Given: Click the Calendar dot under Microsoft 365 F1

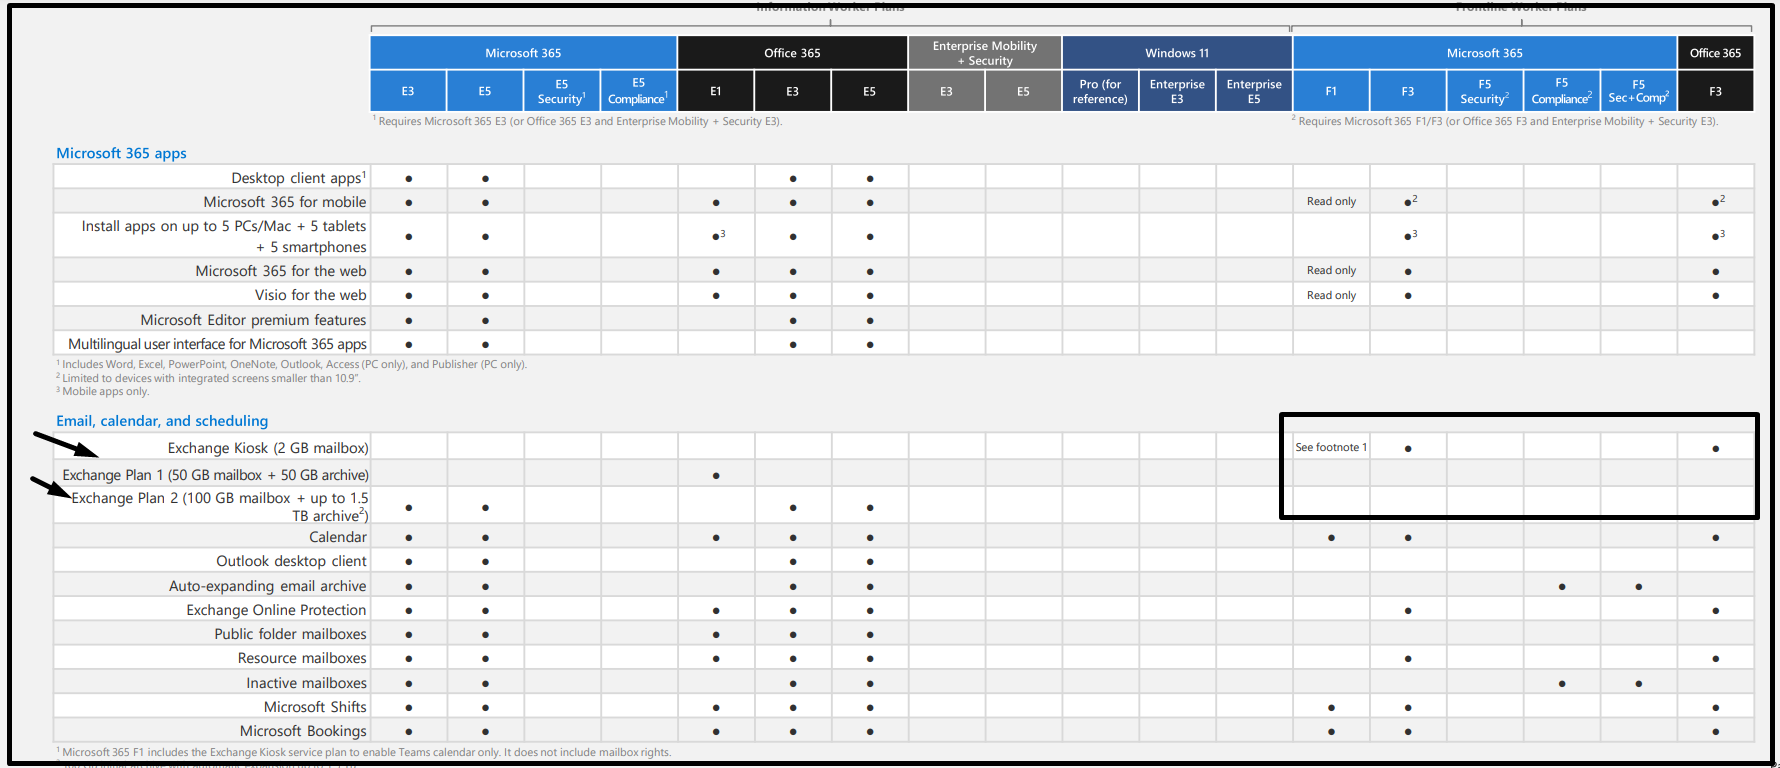Looking at the screenshot, I should 1331,538.
